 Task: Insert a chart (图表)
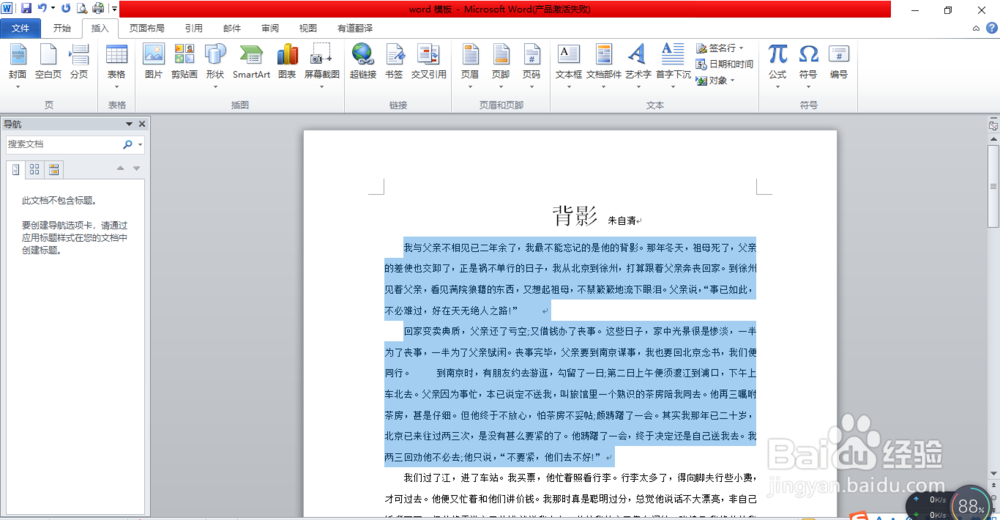click(x=288, y=63)
